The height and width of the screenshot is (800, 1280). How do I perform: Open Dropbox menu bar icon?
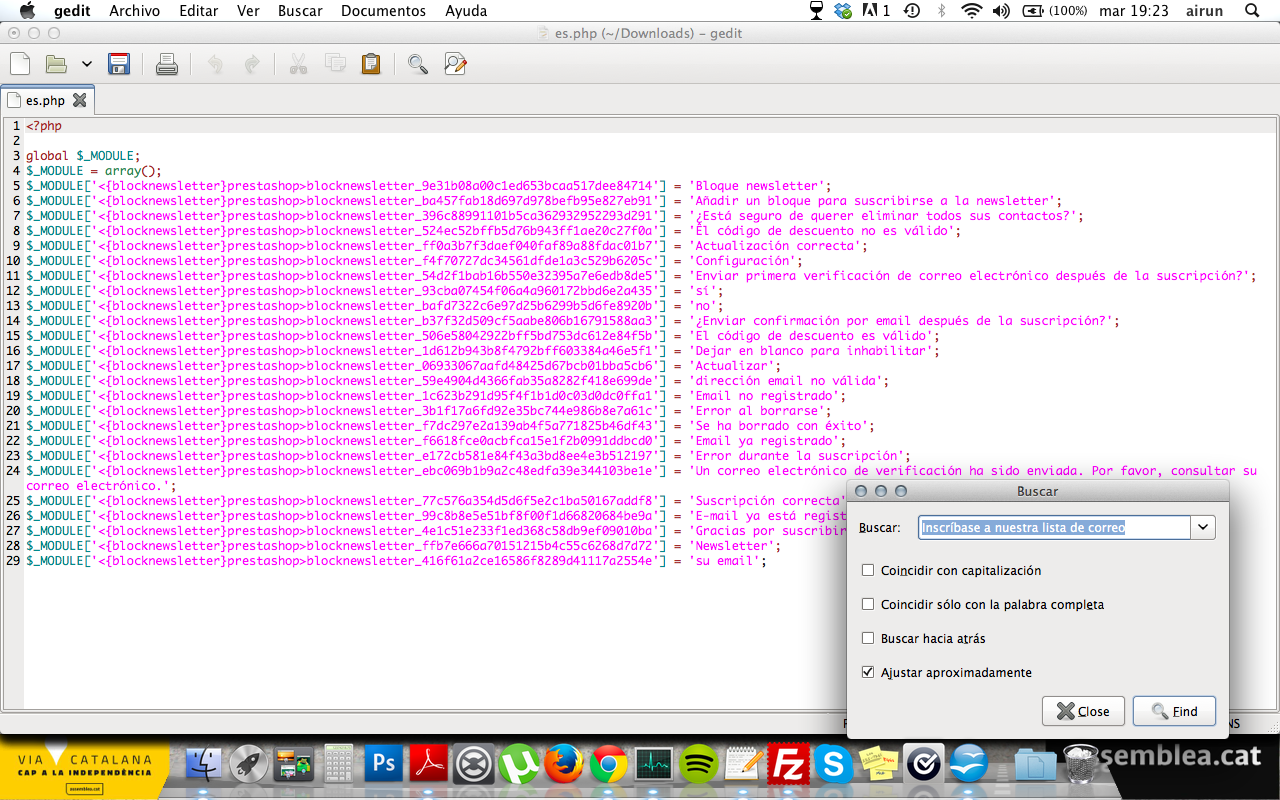point(844,11)
